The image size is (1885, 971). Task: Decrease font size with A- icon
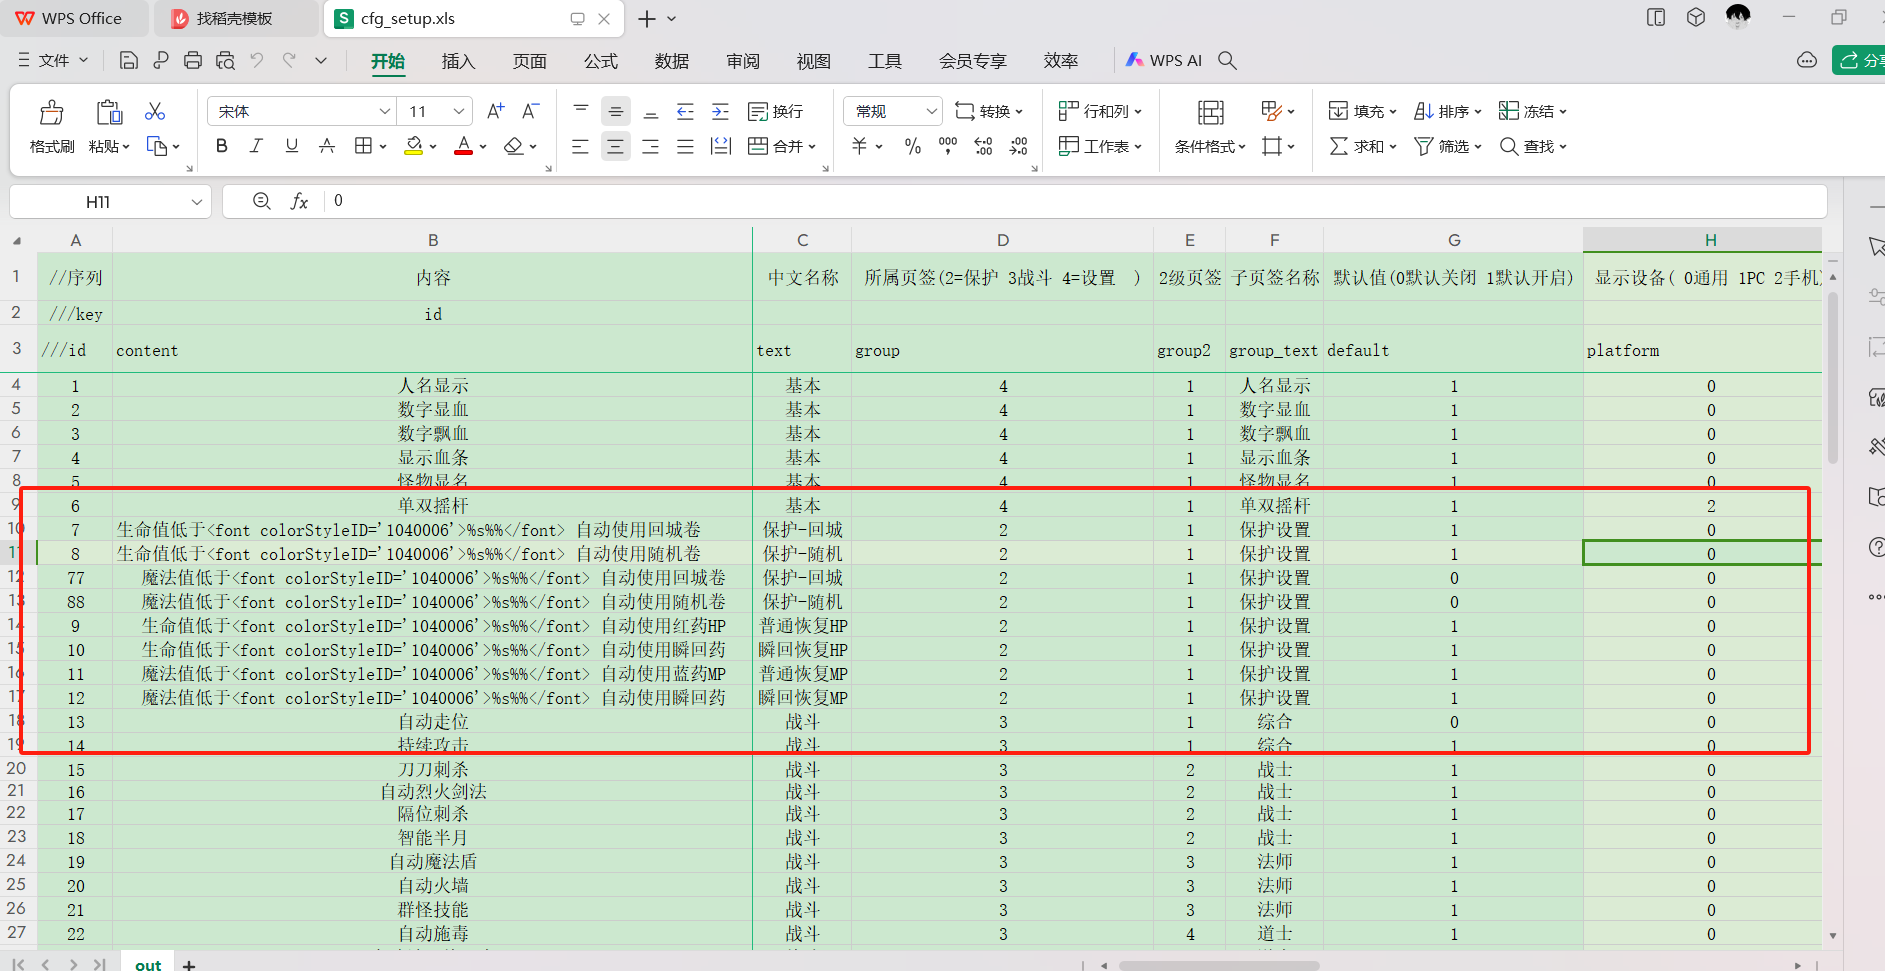tap(531, 111)
